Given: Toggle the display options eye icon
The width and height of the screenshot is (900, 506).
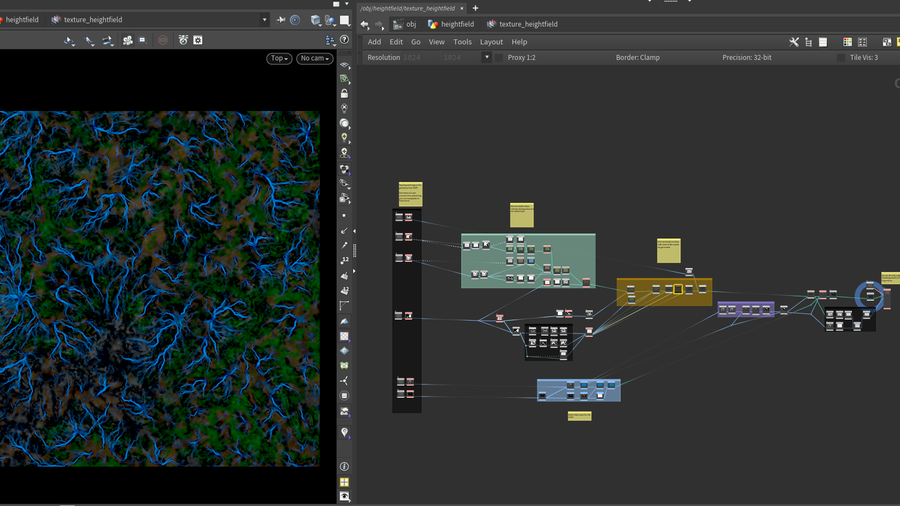Looking at the screenshot, I should tap(344, 496).
